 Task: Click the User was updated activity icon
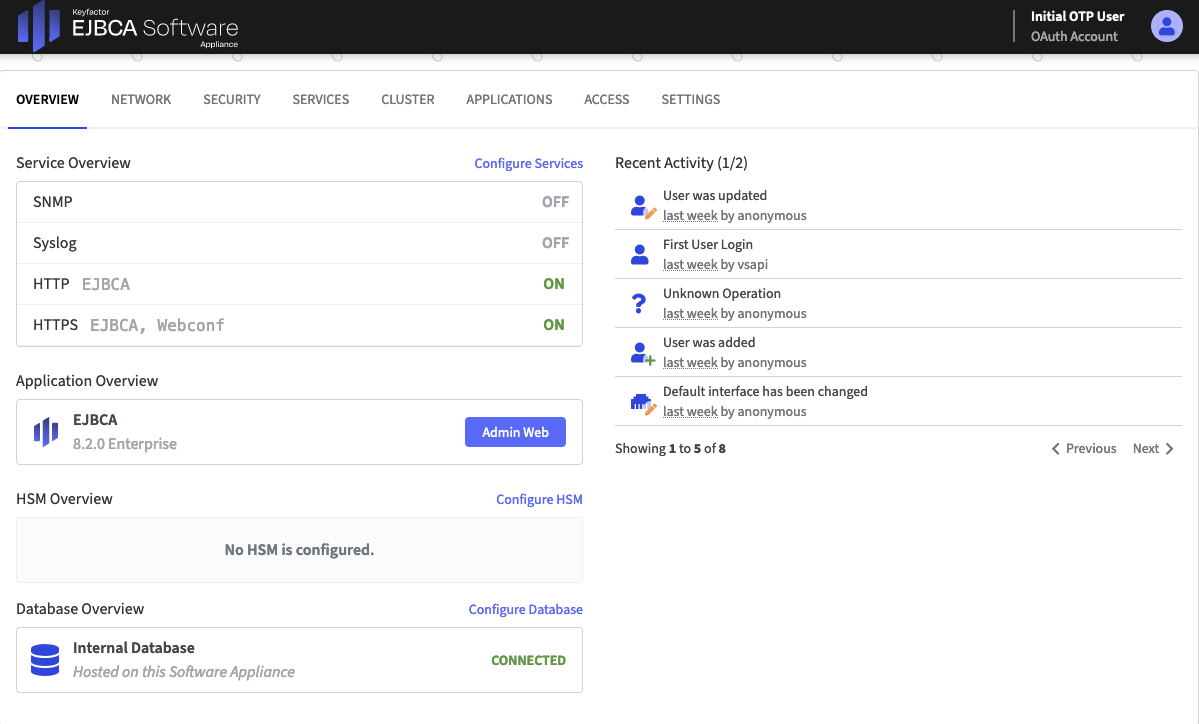[x=642, y=206]
